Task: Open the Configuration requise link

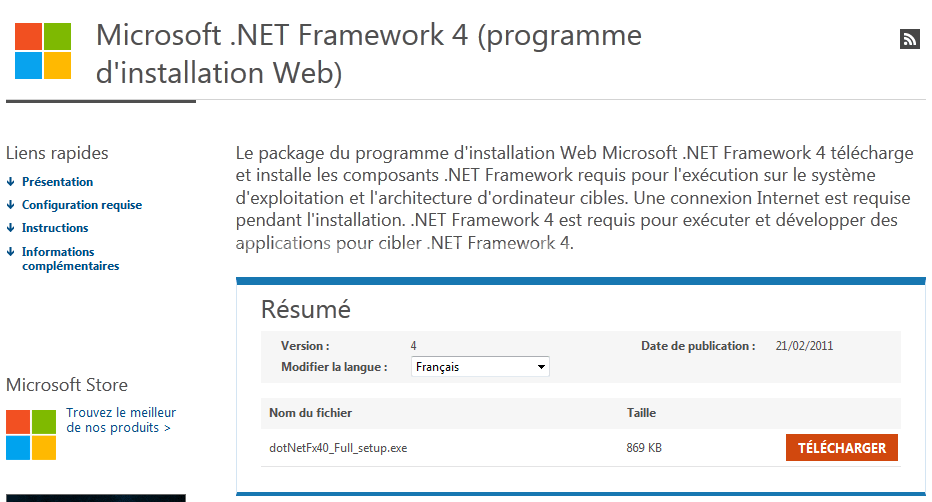Action: pyautogui.click(x=82, y=205)
